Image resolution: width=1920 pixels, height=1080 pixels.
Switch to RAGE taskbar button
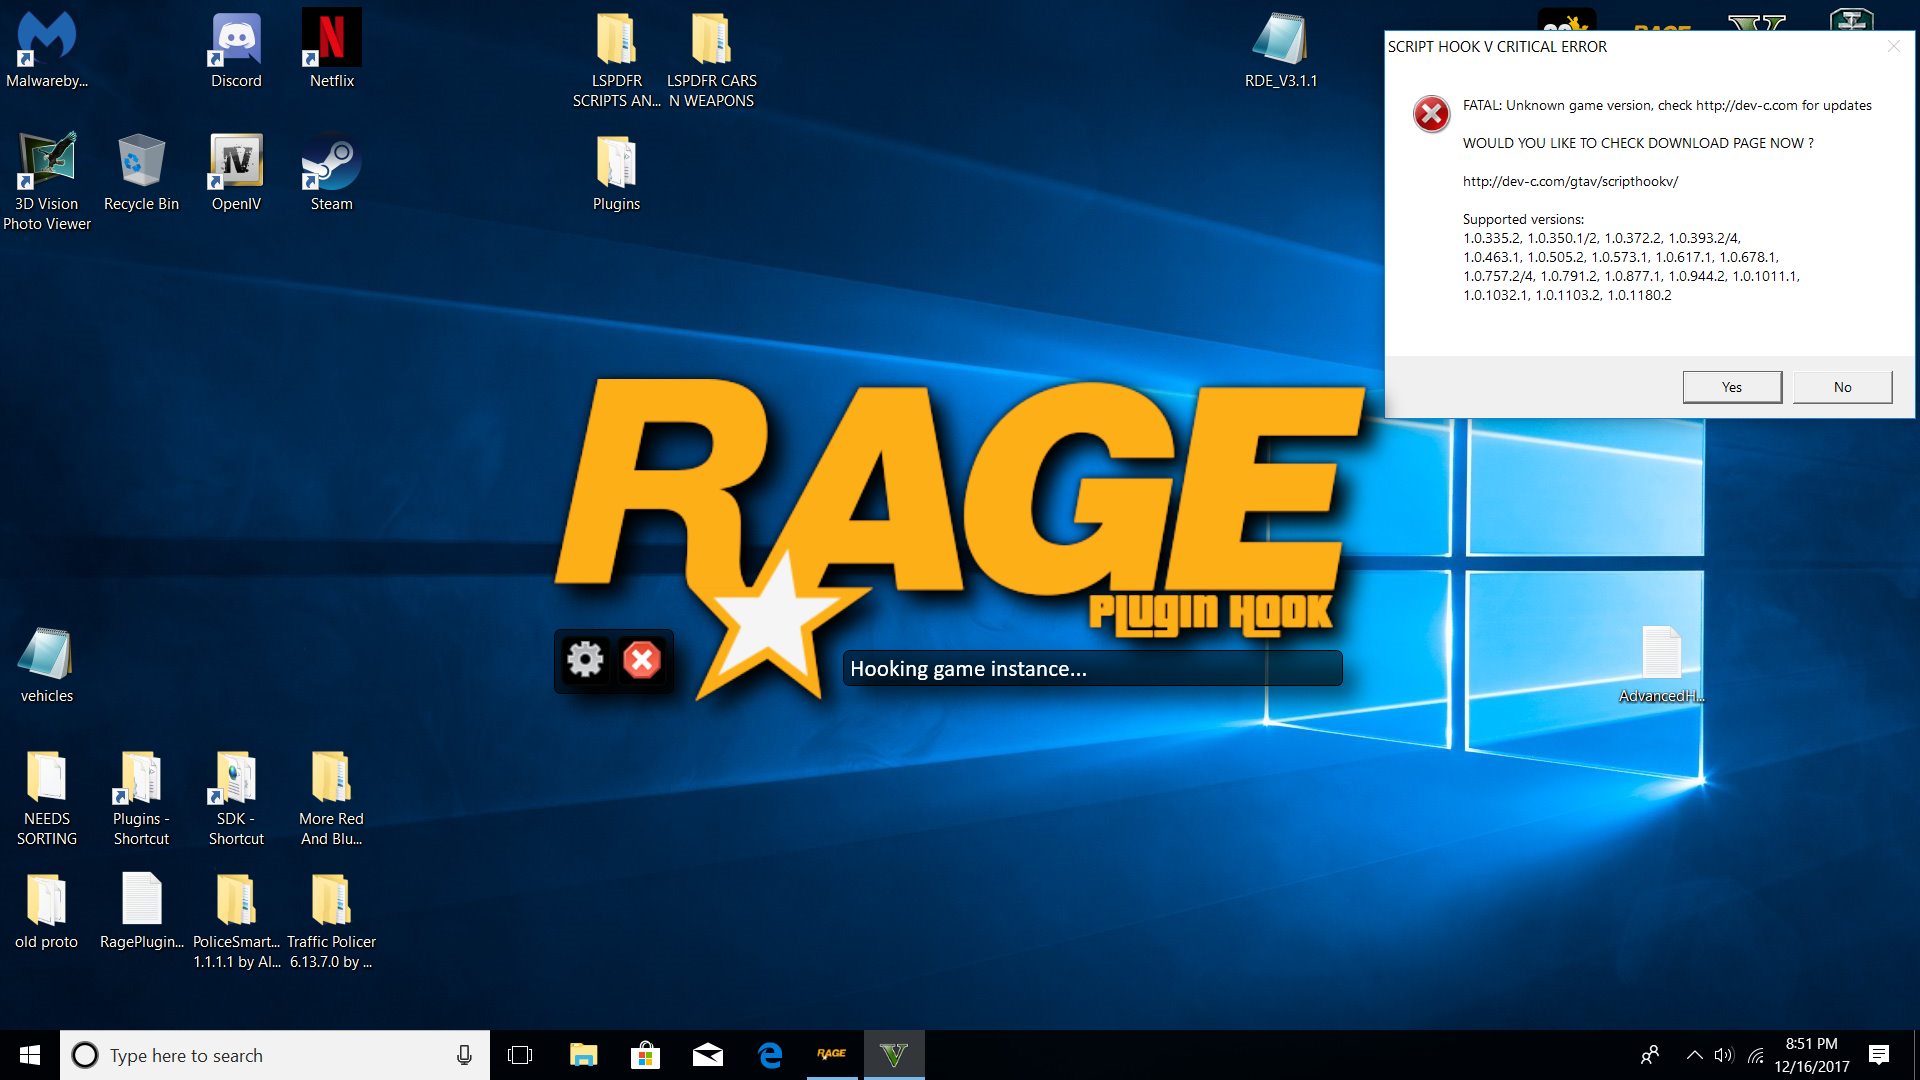(x=832, y=1054)
